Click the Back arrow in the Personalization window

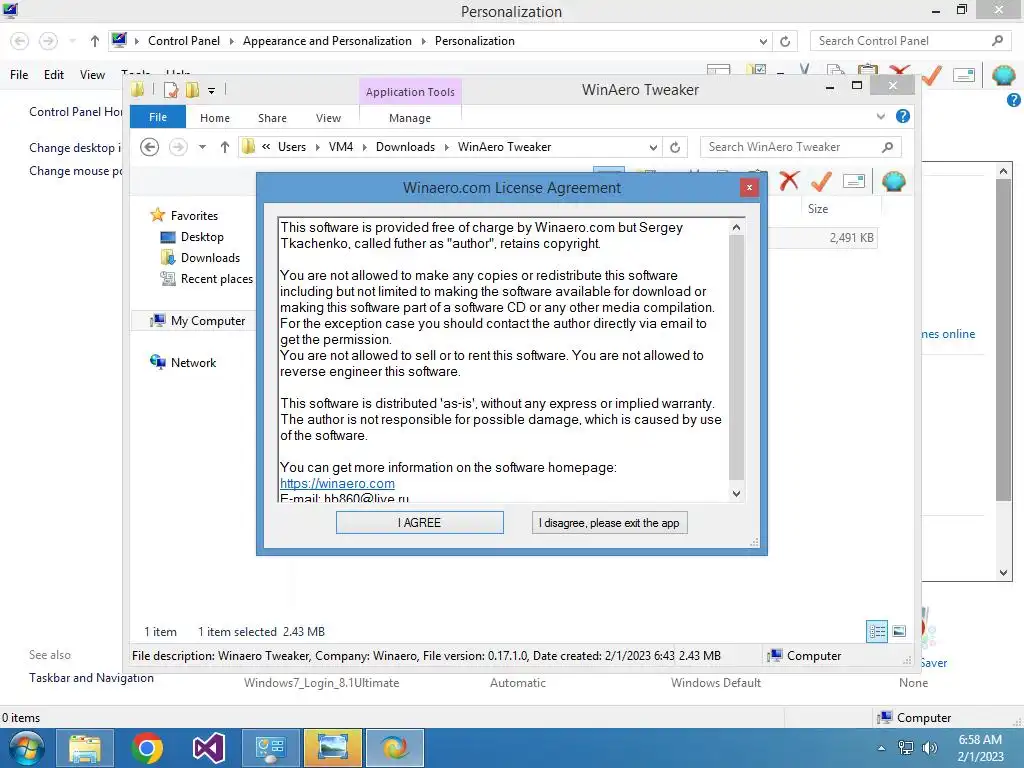20,41
